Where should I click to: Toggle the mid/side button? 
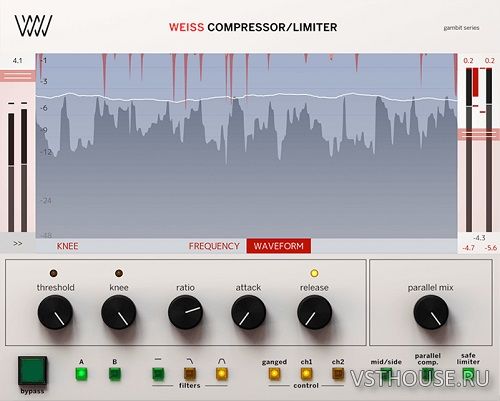(386, 374)
